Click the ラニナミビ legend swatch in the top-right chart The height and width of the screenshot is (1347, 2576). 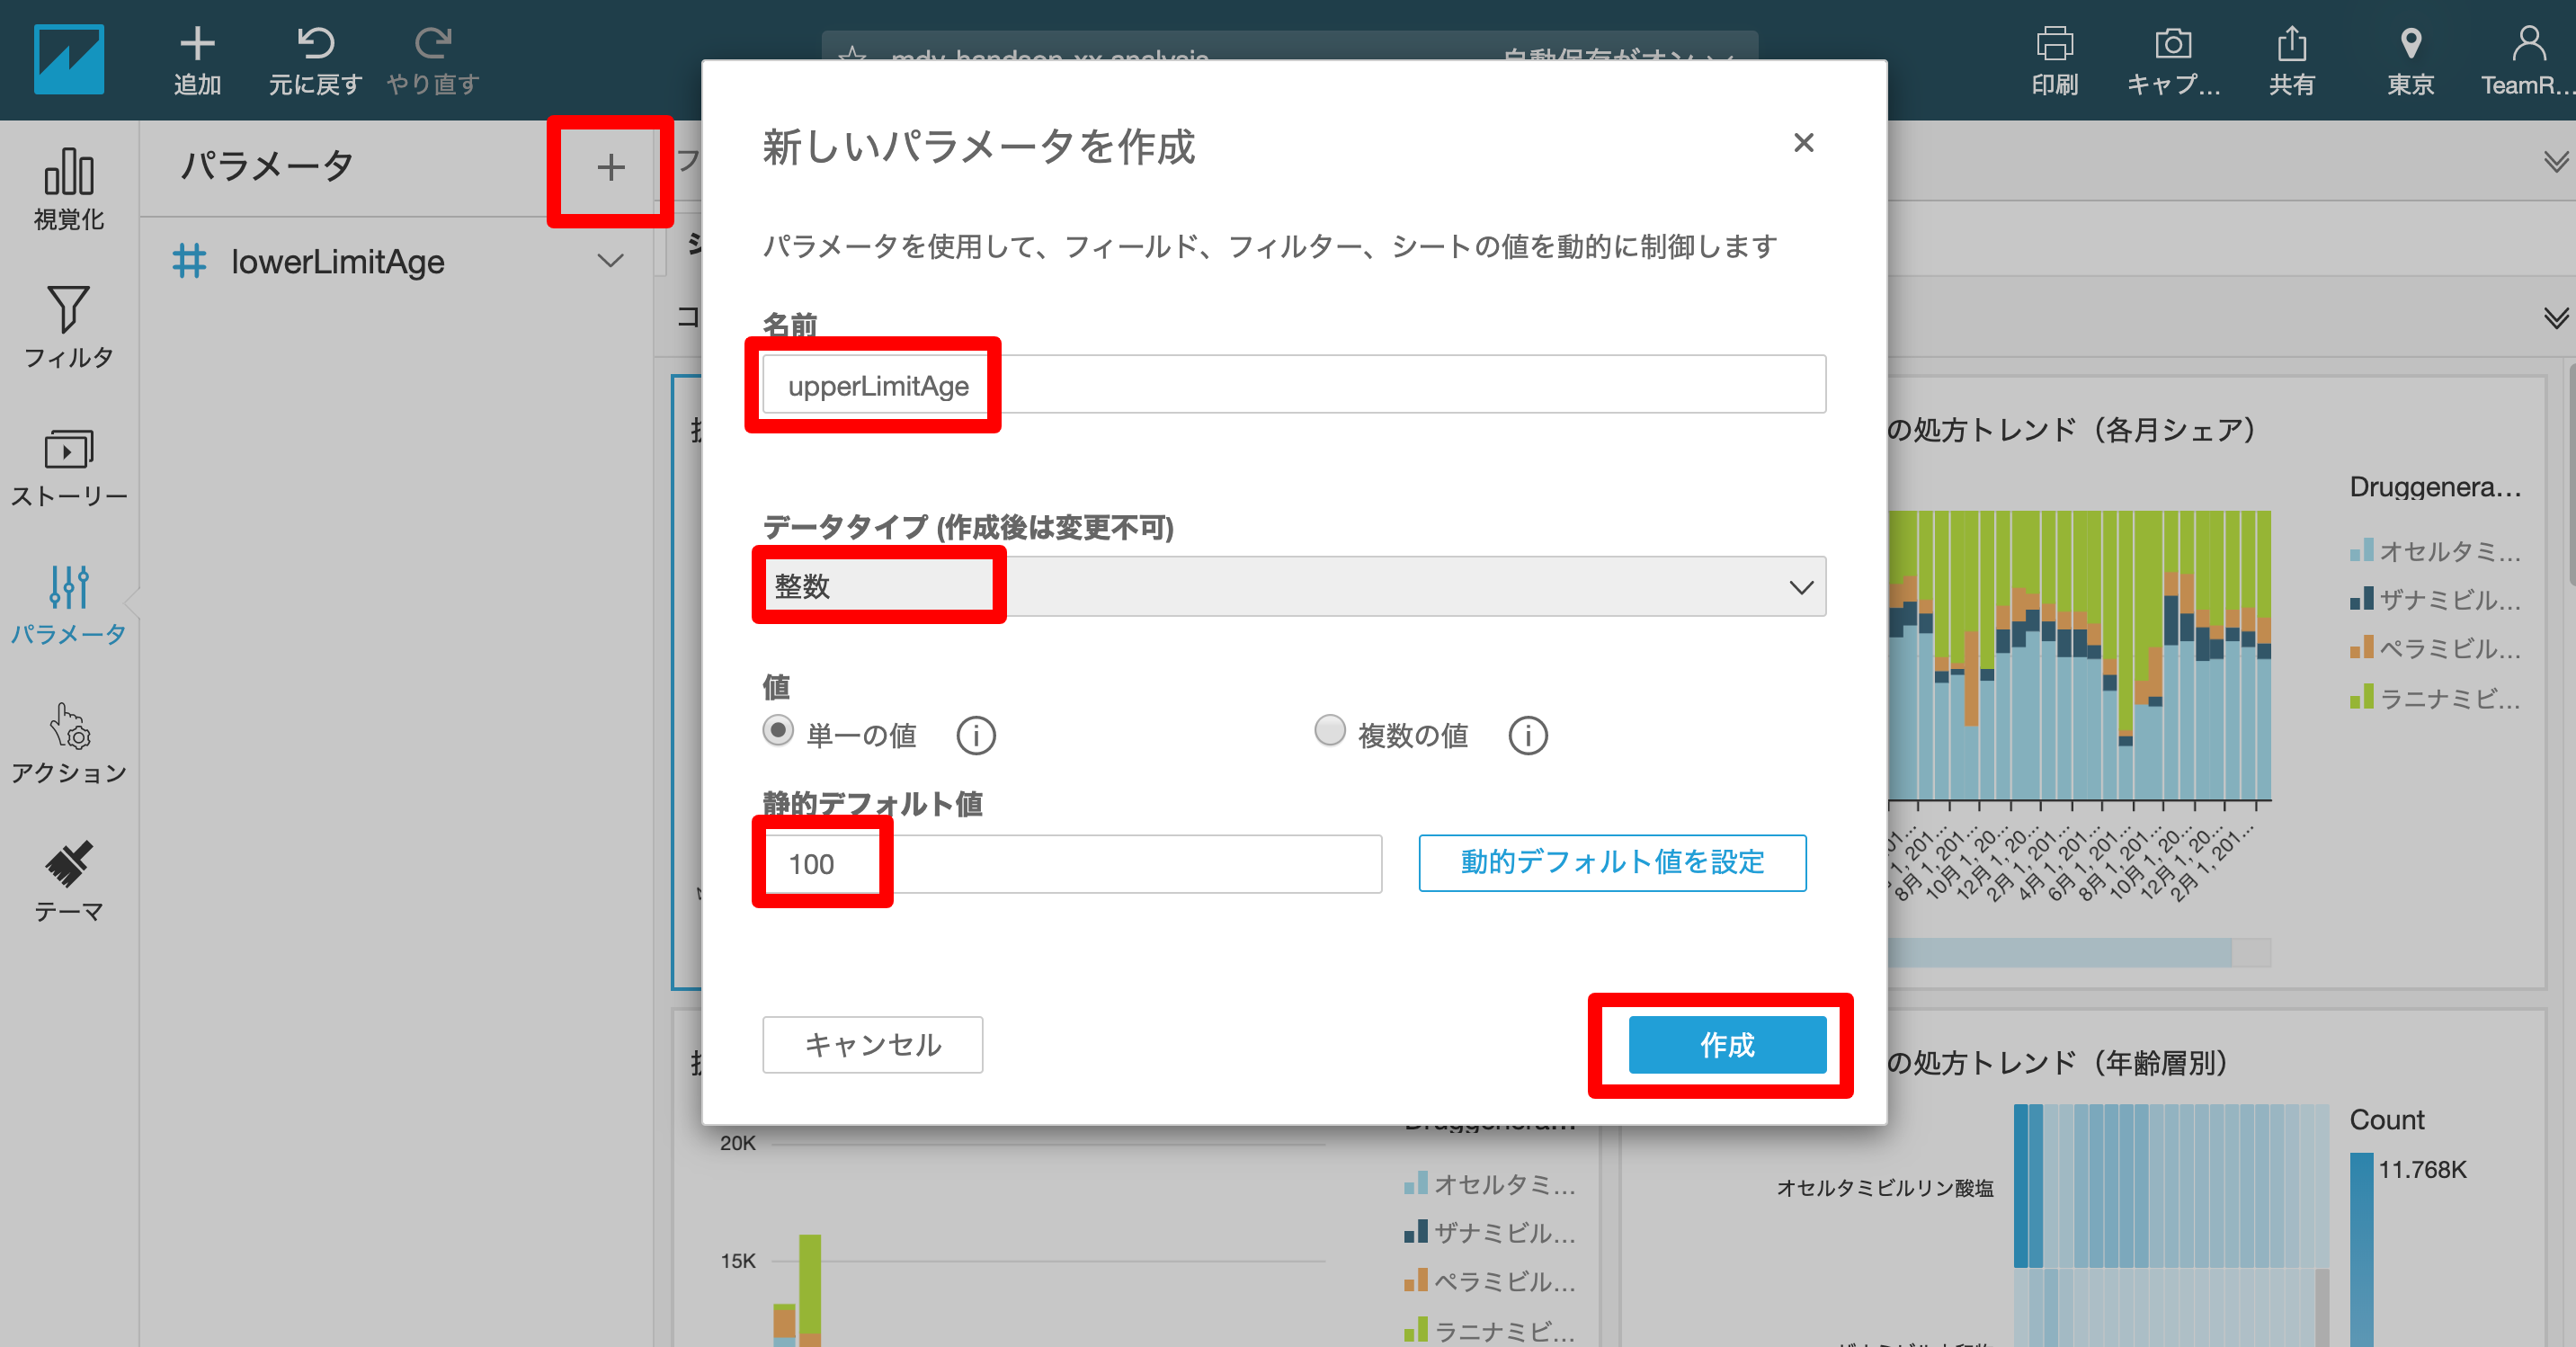[x=2361, y=697]
